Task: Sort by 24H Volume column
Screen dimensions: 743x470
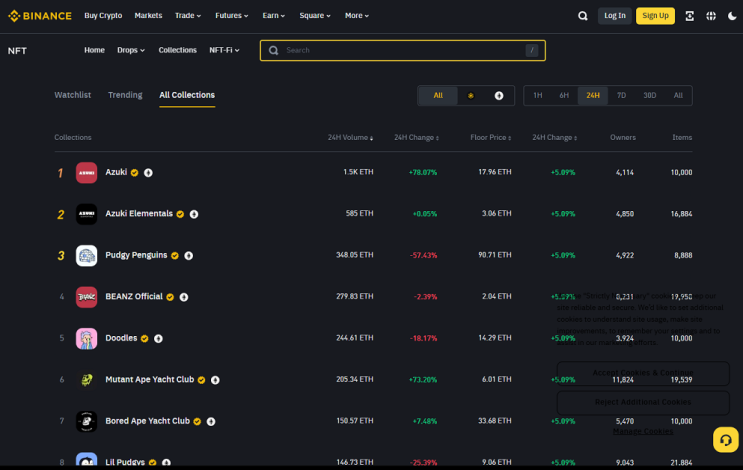Action: (350, 137)
